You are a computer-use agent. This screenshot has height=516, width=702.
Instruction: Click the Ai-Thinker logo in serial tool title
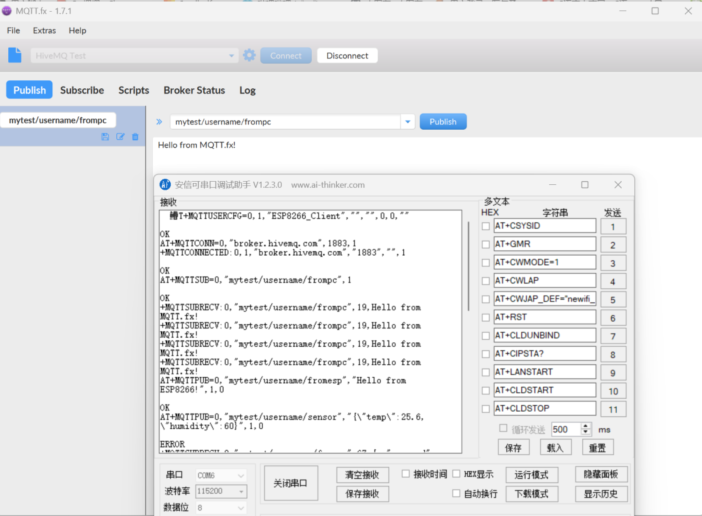point(165,184)
